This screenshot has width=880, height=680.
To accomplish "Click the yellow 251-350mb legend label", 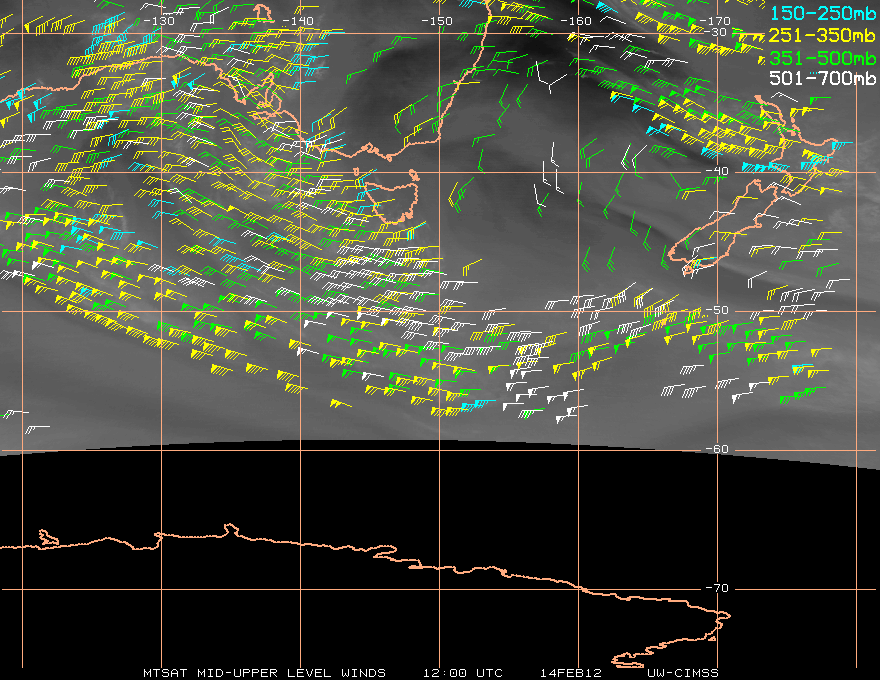I will (822, 35).
